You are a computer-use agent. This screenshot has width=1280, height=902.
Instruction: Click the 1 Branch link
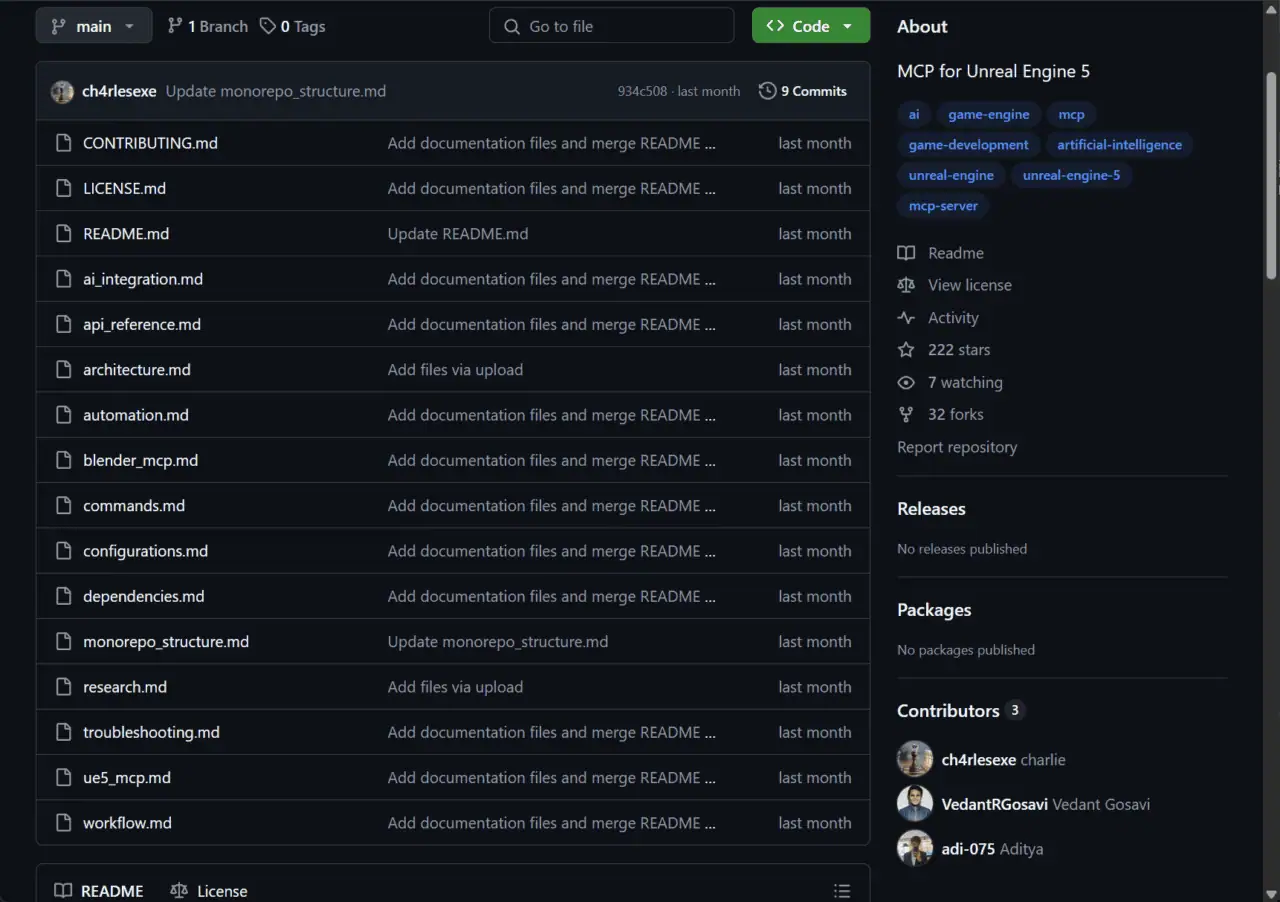207,26
